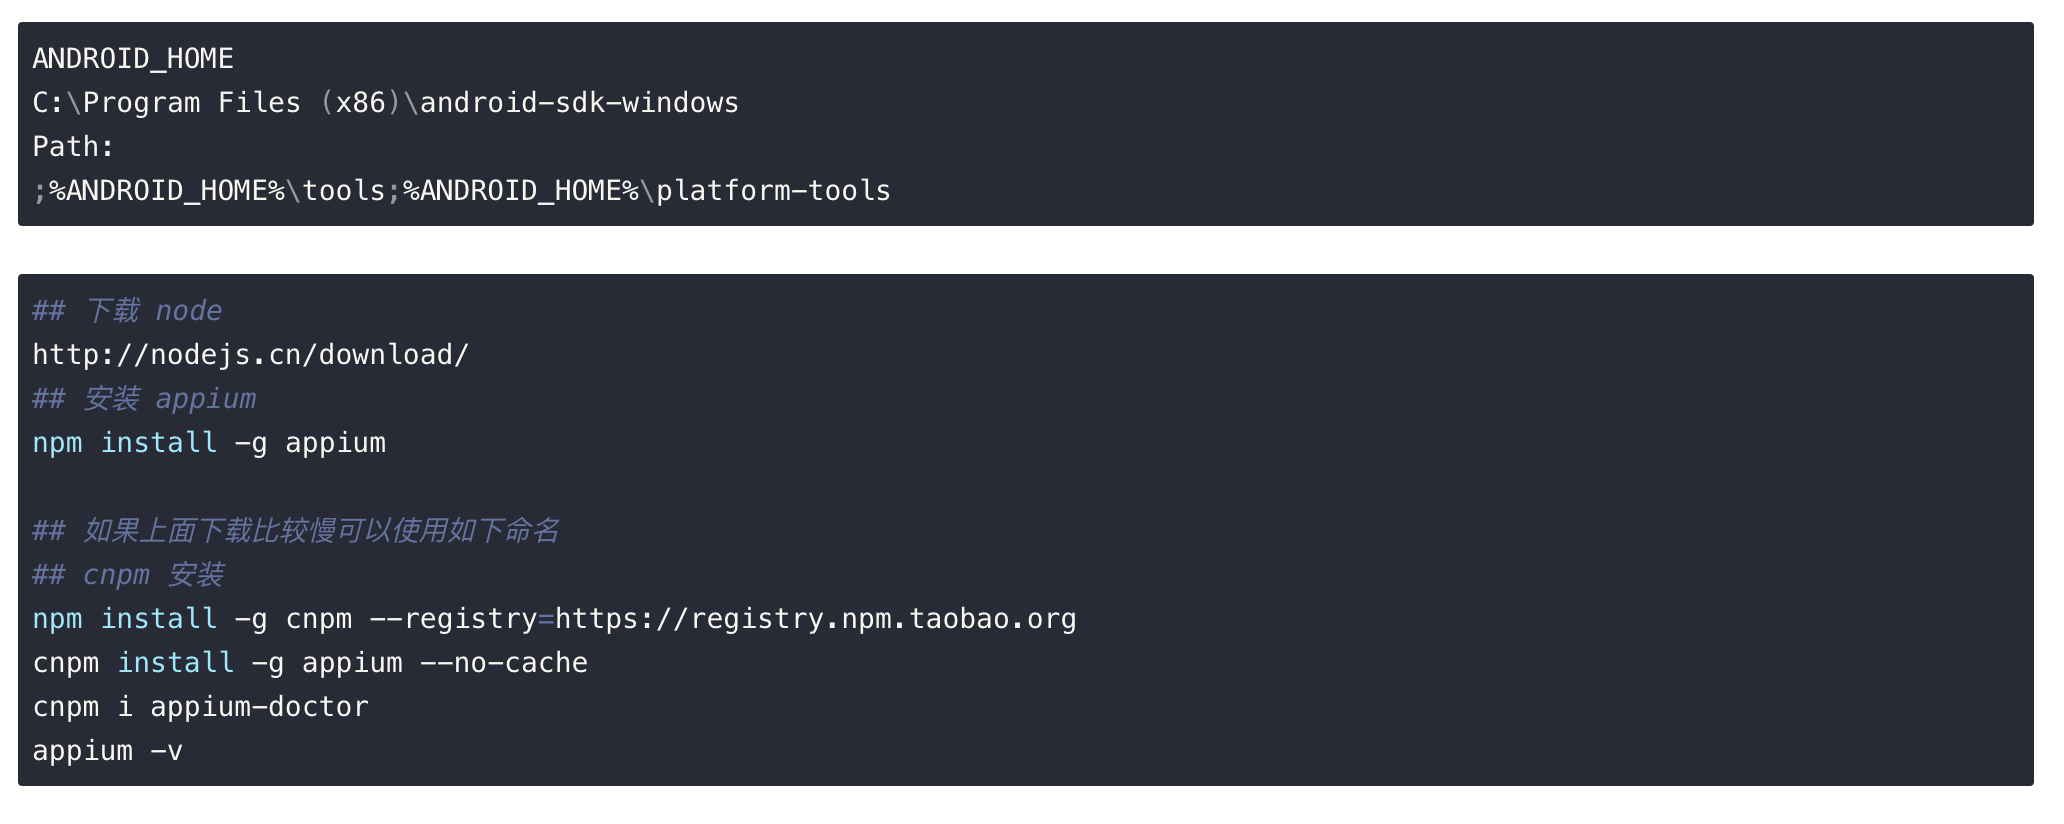Click "cnpm" in the cnpm install line
Viewport: 2064px width, 824px height.
coord(65,663)
